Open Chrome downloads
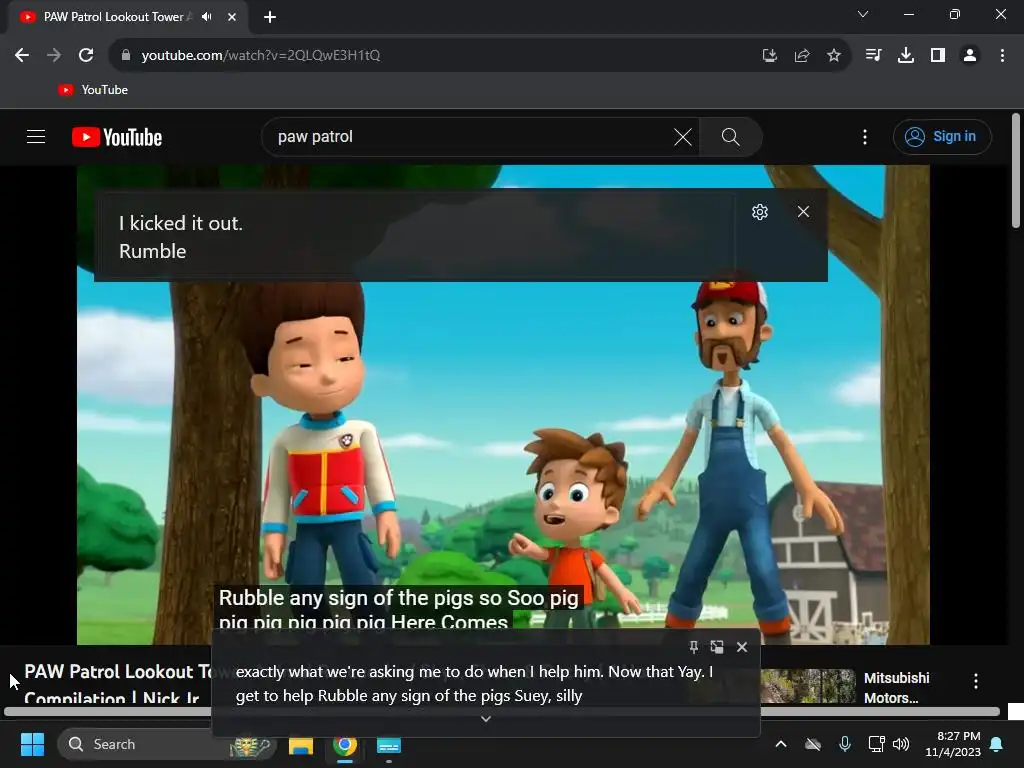The width and height of the screenshot is (1024, 768). pos(906,56)
